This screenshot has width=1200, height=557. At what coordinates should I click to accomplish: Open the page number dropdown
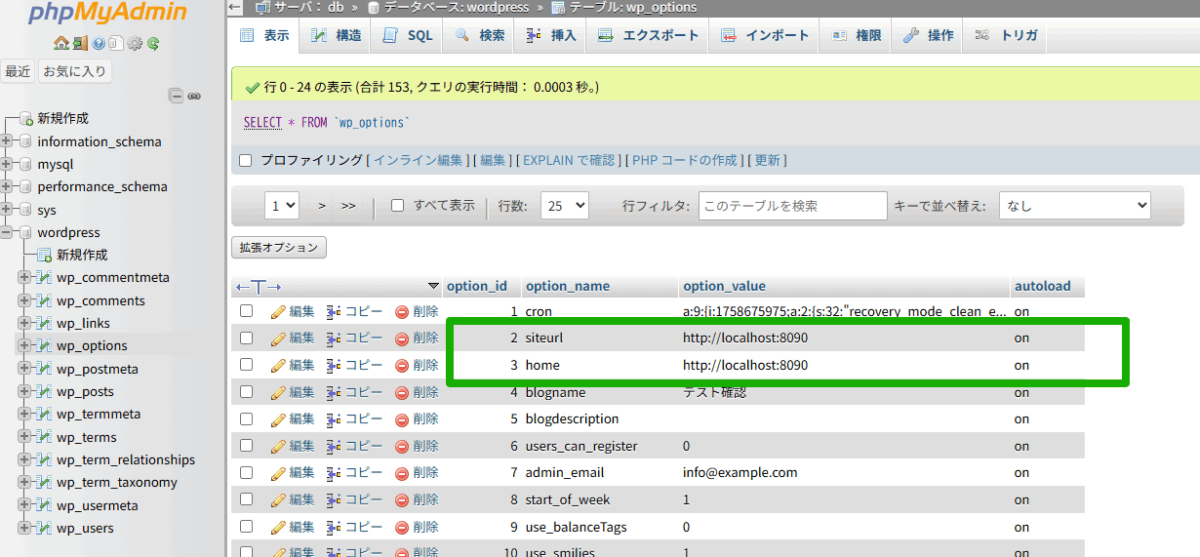282,205
